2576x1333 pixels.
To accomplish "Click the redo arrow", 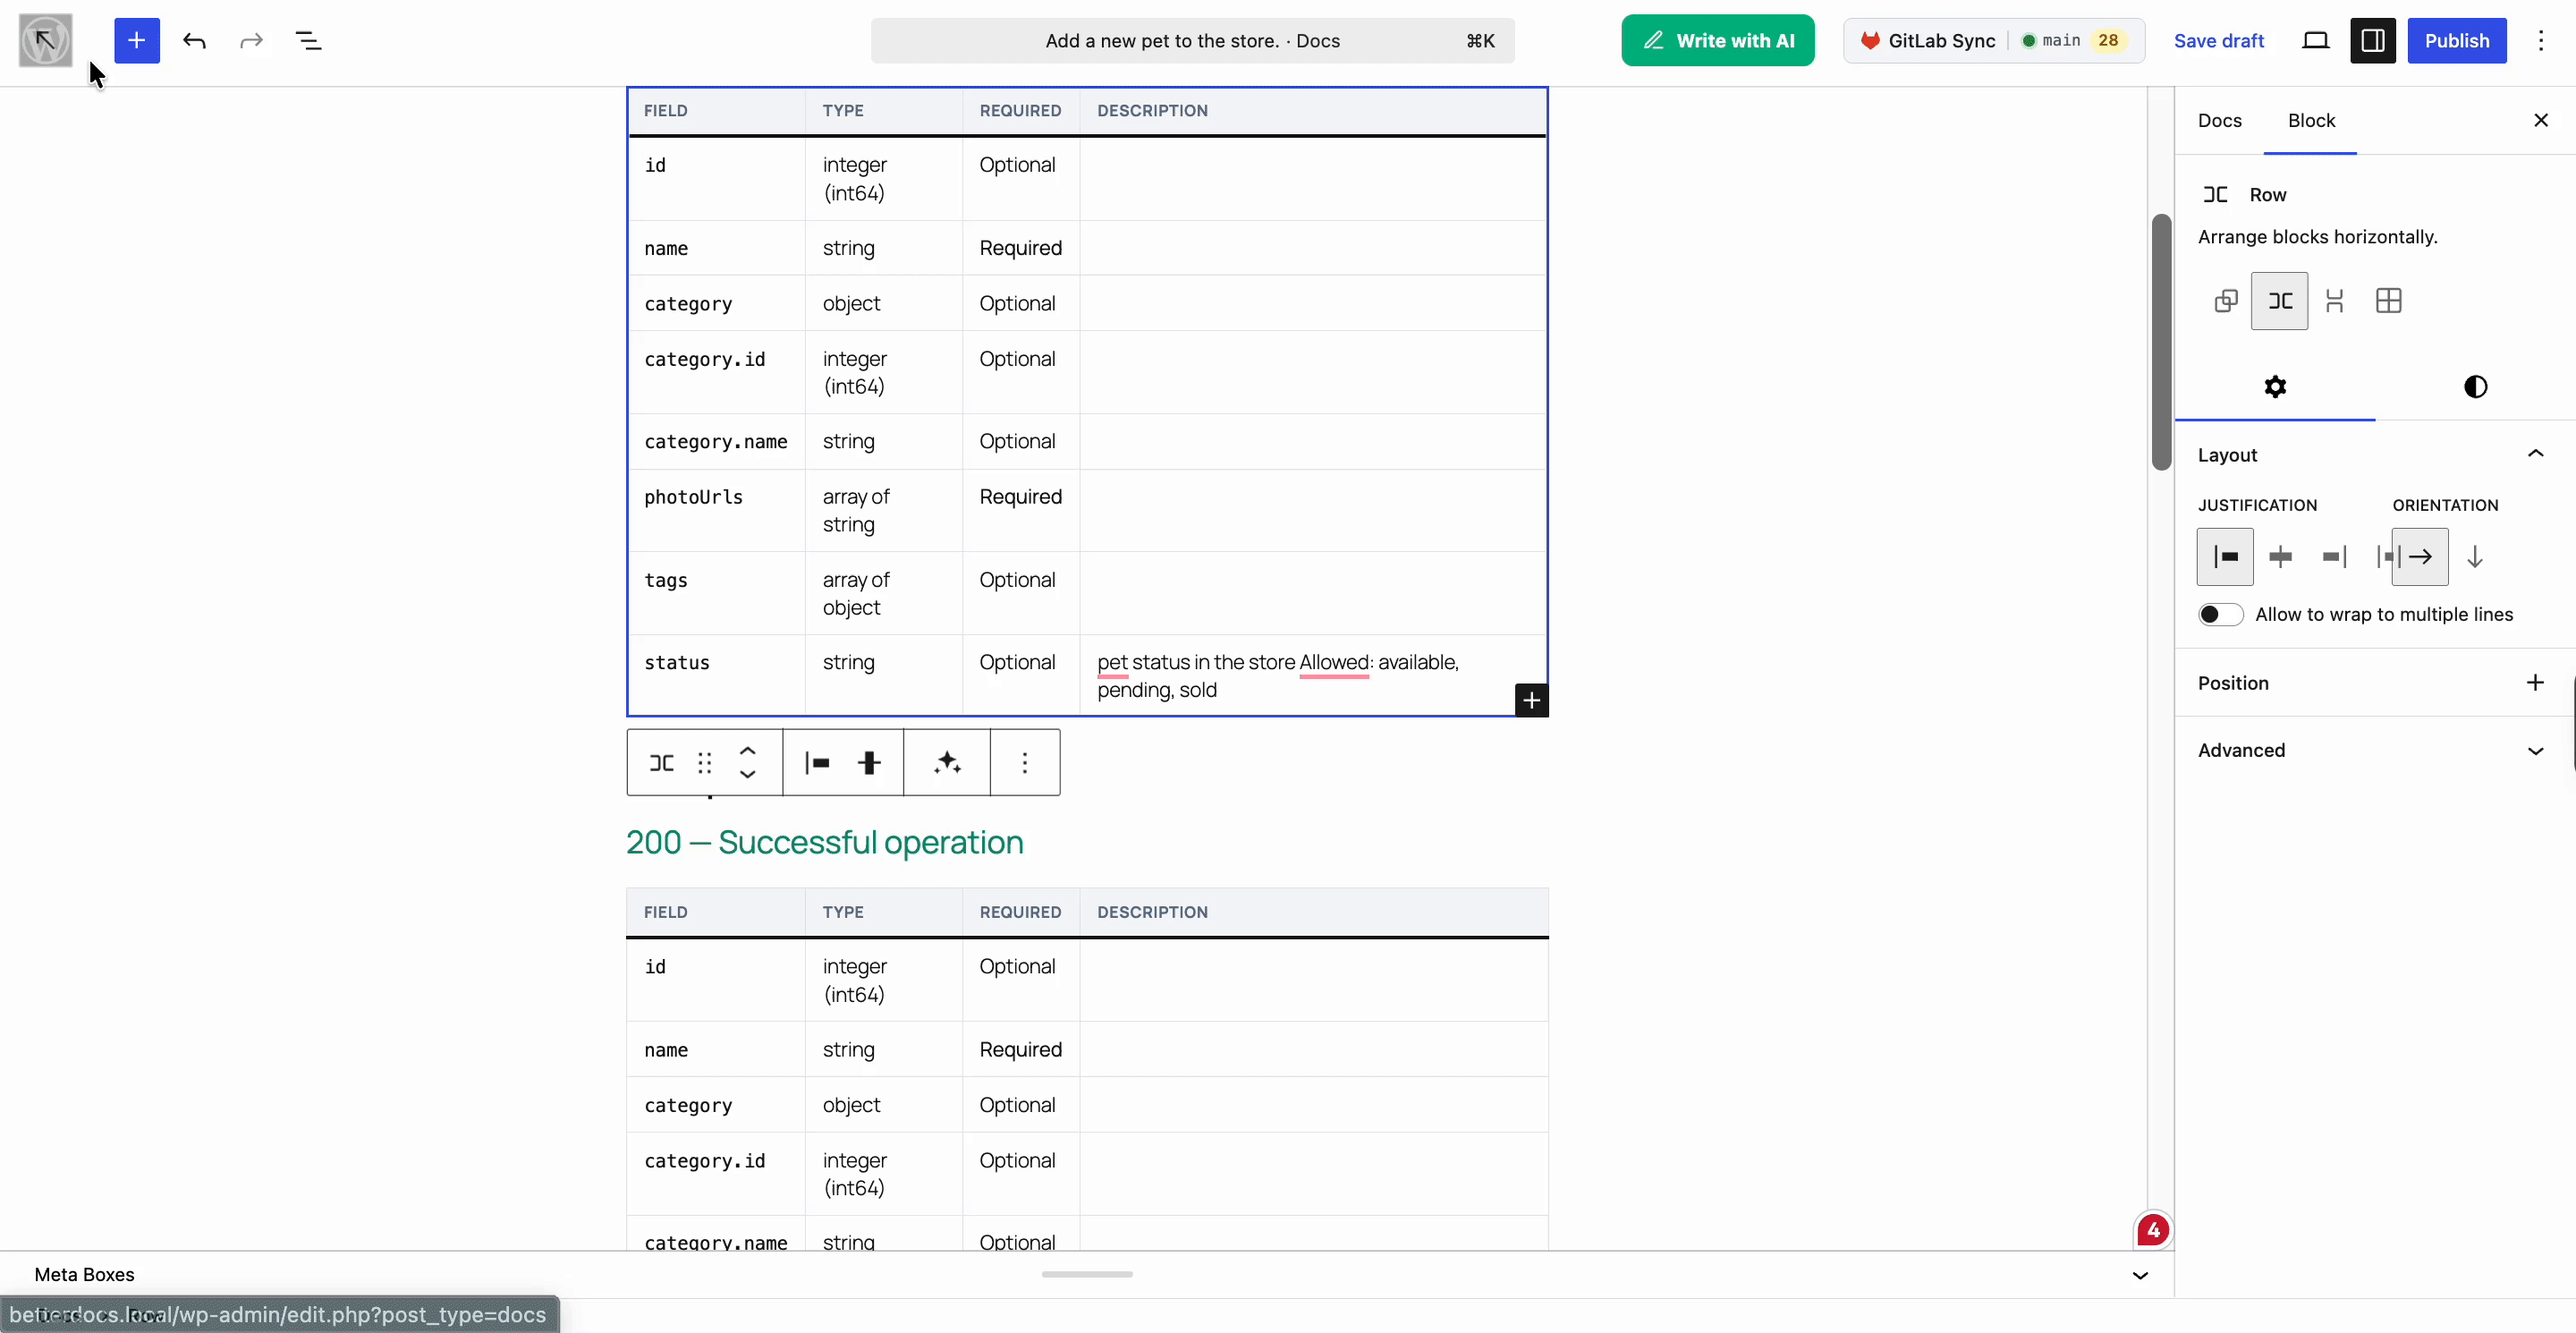I will [252, 40].
